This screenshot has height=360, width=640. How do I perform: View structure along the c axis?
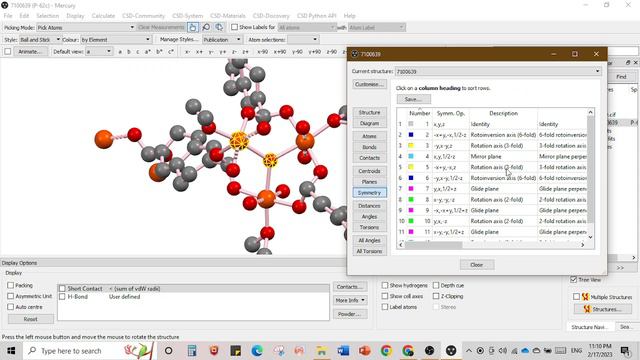pos(138,52)
